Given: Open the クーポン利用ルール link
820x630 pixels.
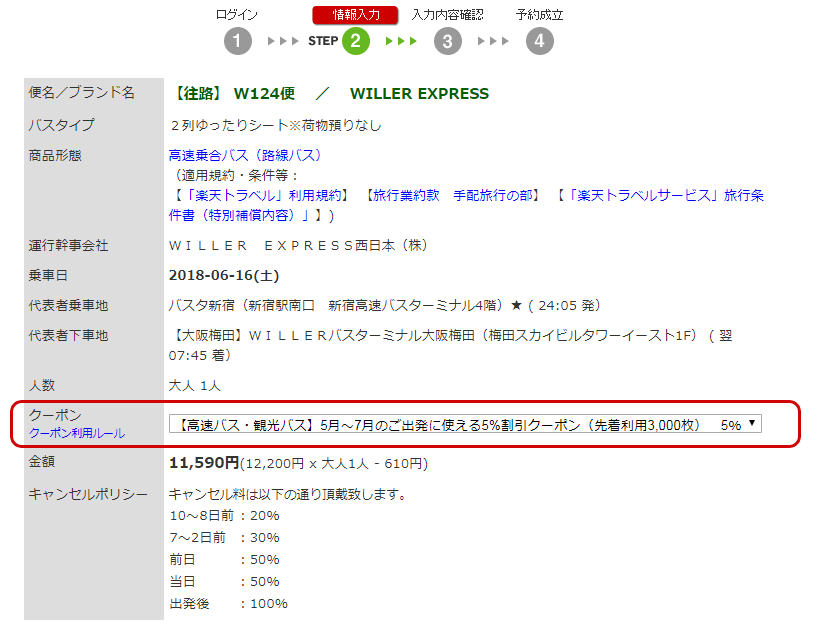Looking at the screenshot, I should 77,433.
